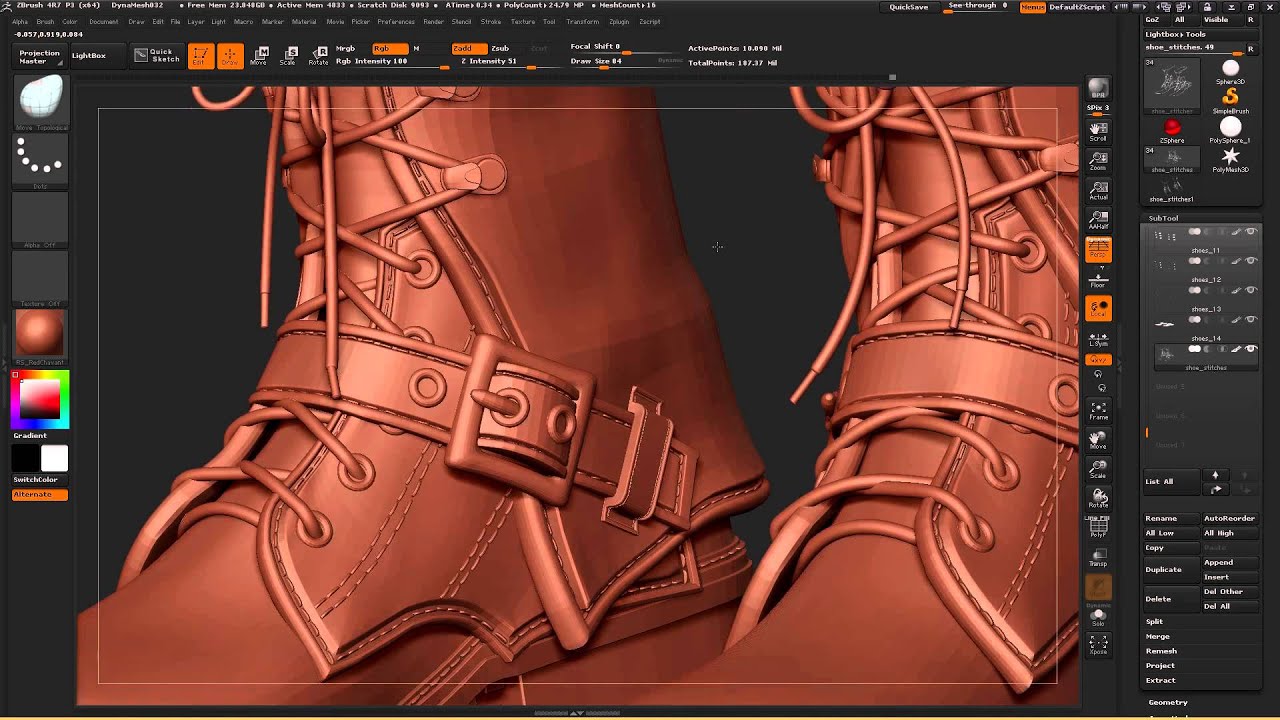Expand the Split section in SubTool
Viewport: 1280px width, 720px height.
click(x=1154, y=621)
